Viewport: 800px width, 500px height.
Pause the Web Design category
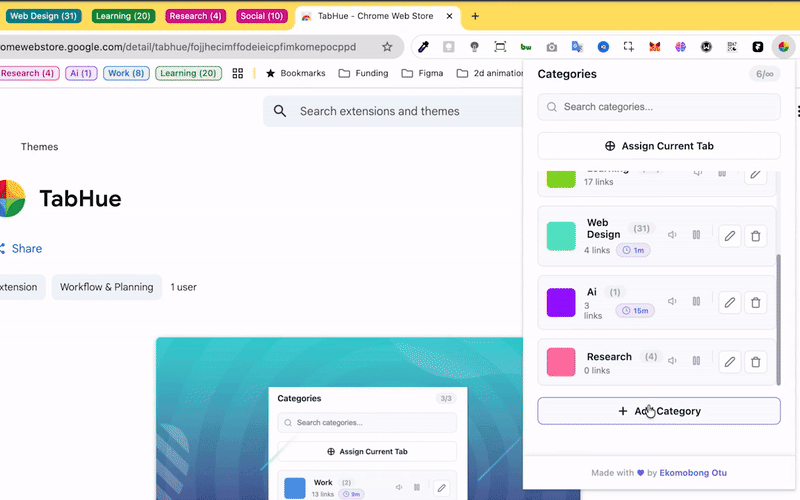[696, 235]
